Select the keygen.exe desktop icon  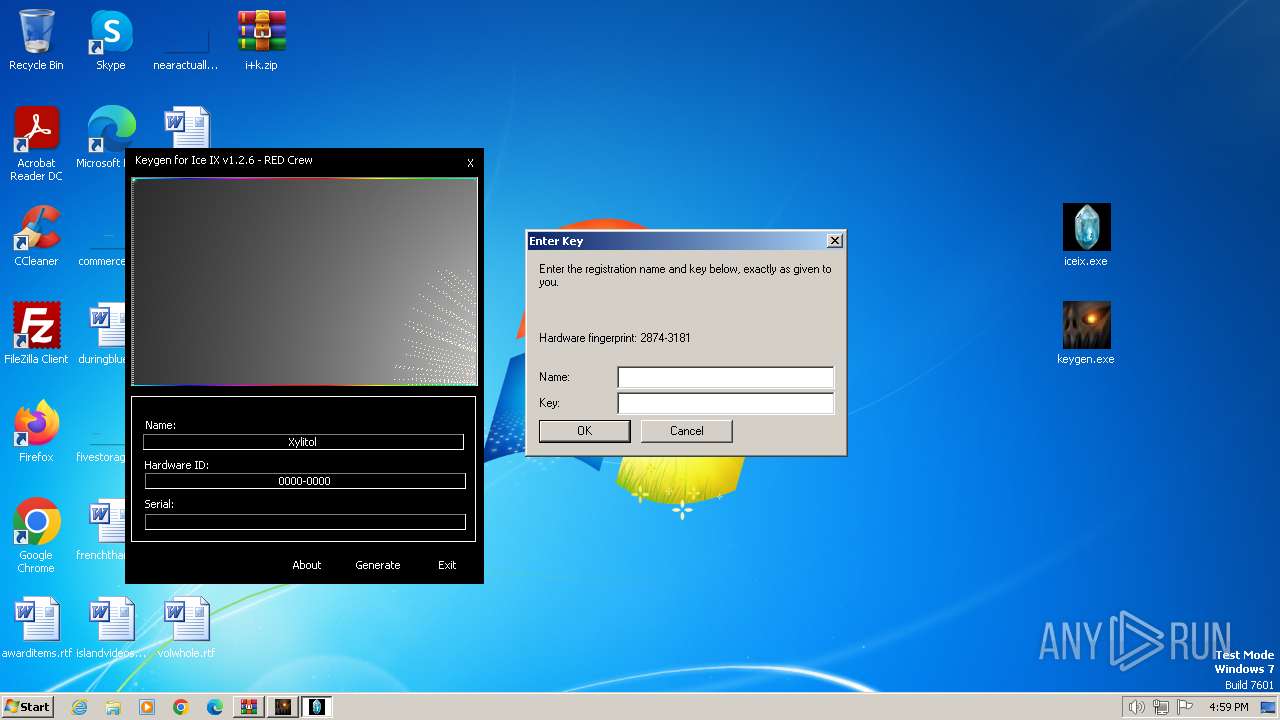coord(1086,334)
